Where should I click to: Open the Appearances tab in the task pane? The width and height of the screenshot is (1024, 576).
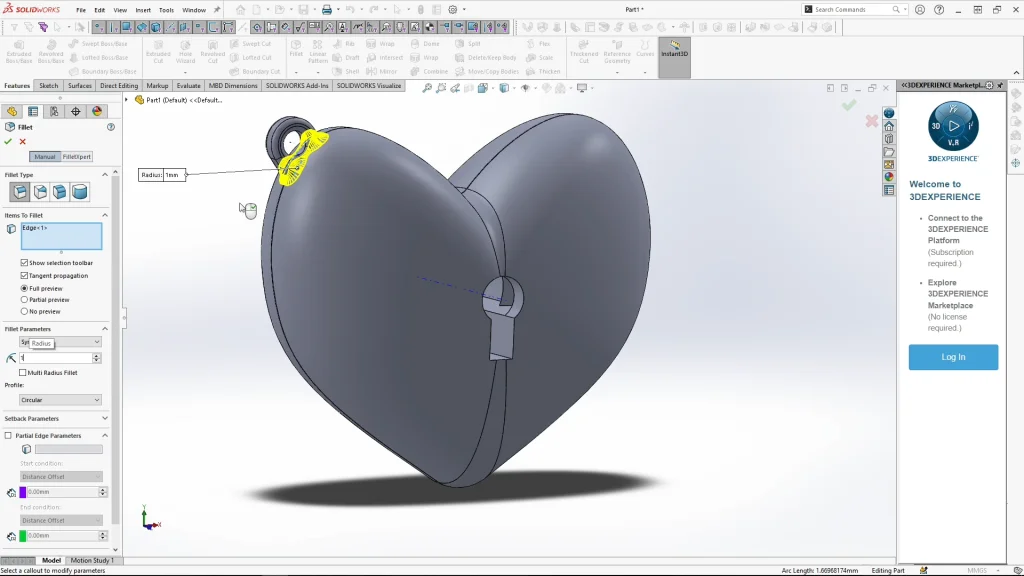tap(889, 177)
